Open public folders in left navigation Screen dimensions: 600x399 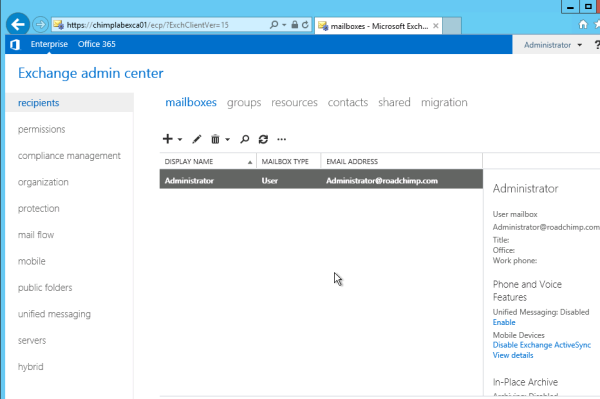point(45,288)
